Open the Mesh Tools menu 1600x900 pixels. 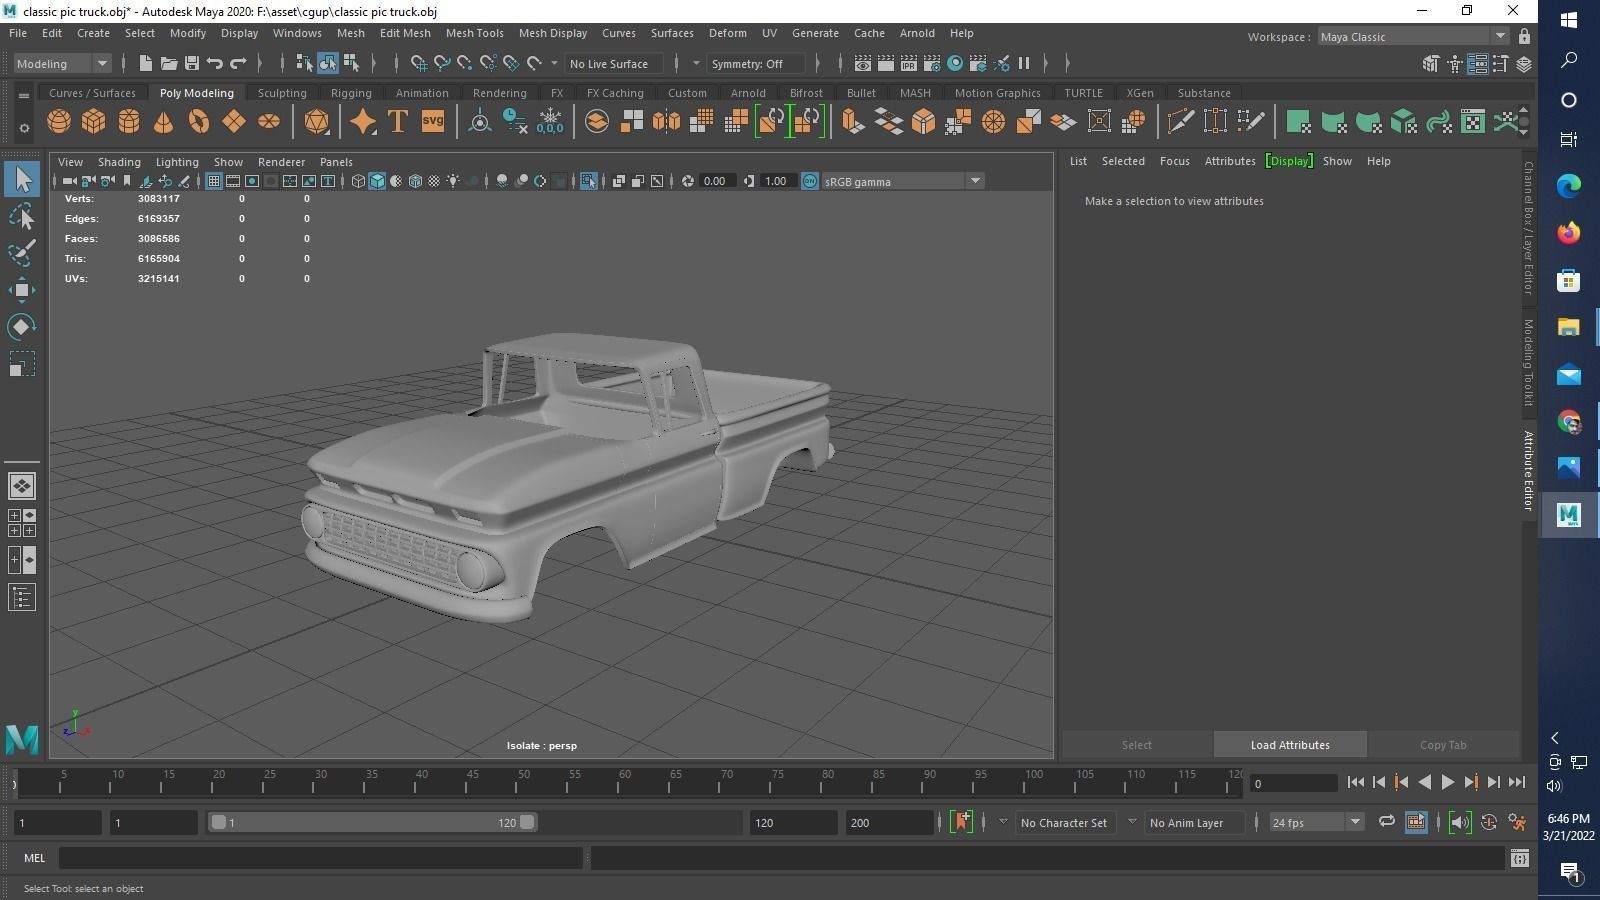click(x=474, y=33)
